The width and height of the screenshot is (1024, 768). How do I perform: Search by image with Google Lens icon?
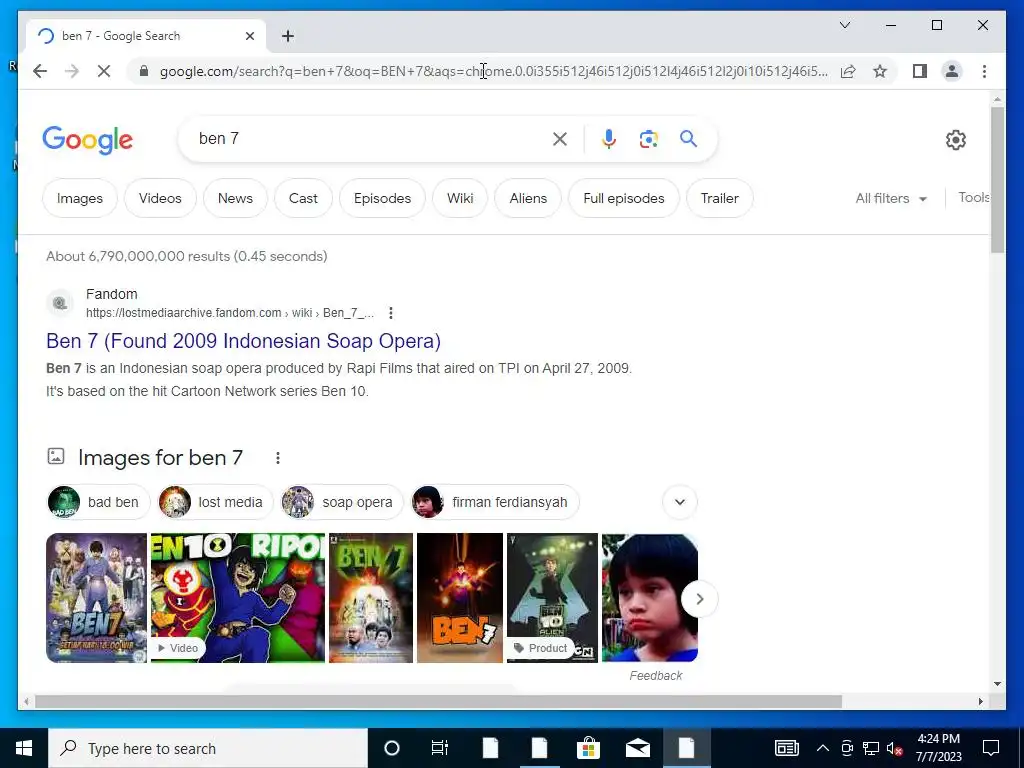(648, 139)
